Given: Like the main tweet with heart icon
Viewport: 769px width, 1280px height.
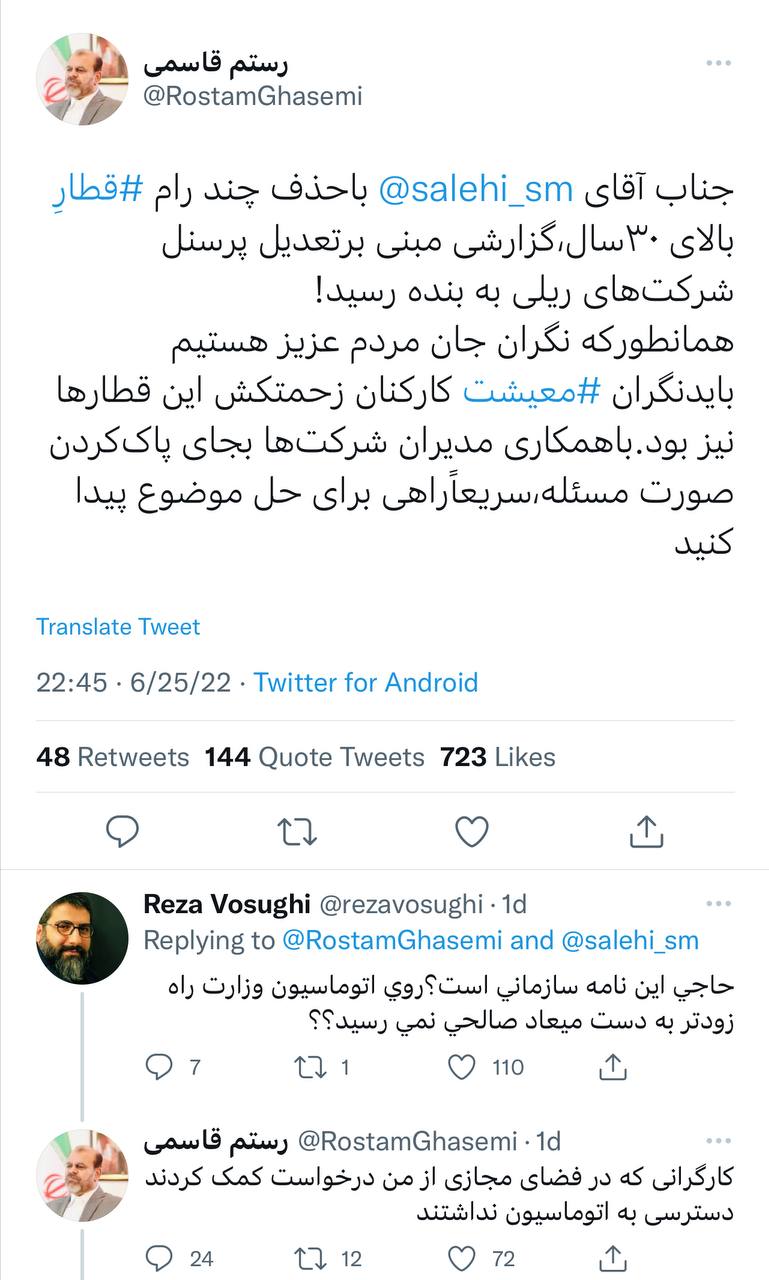Looking at the screenshot, I should [471, 831].
